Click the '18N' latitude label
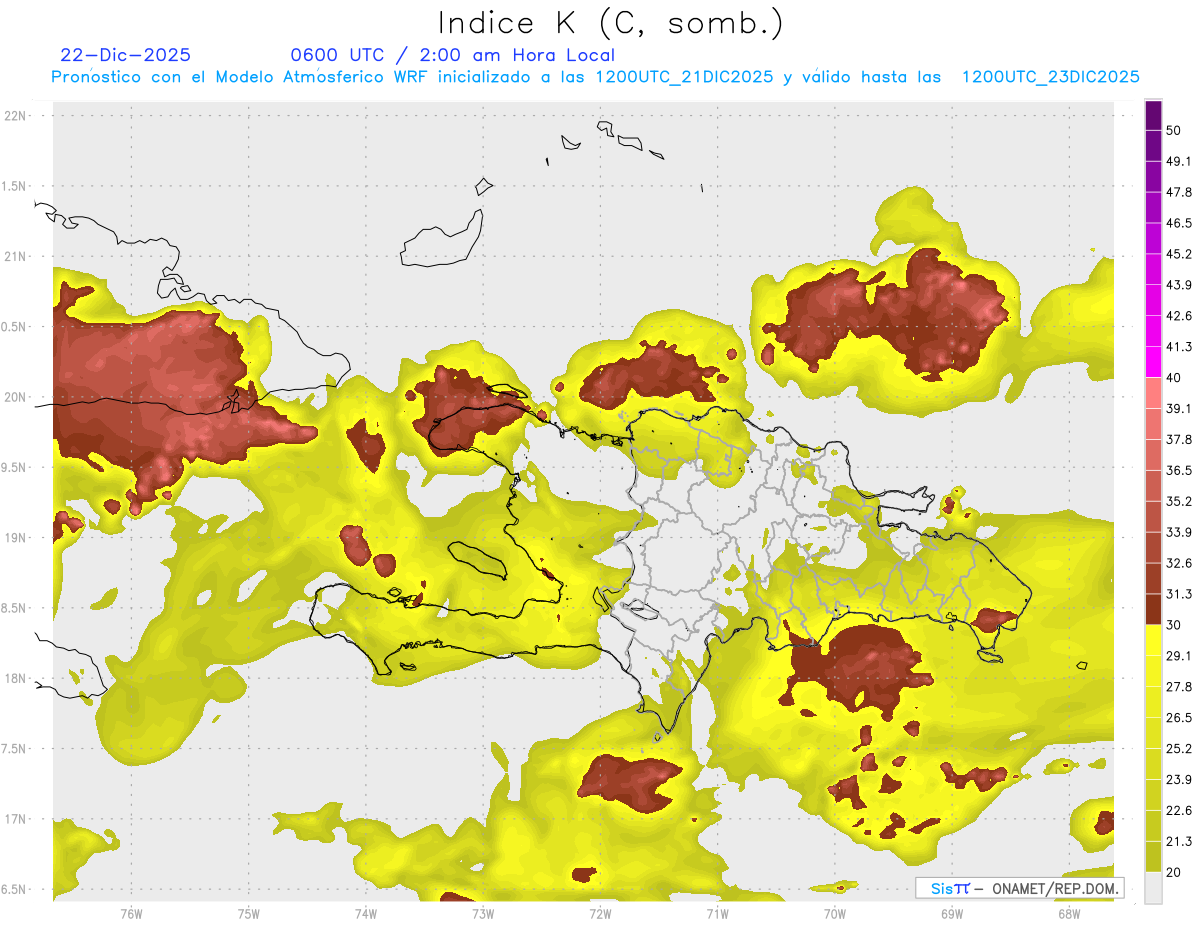 (15, 678)
